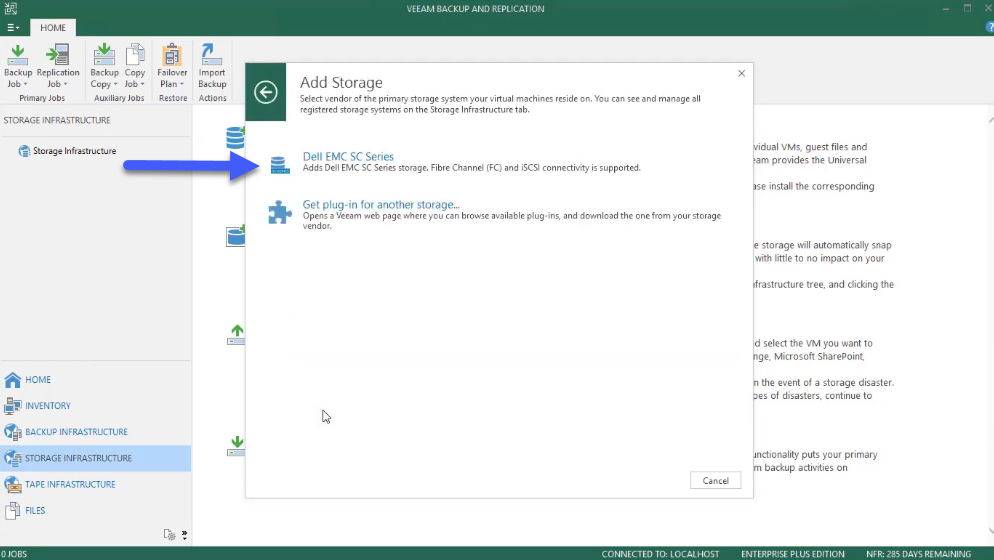The height and width of the screenshot is (560, 994).
Task: Click the 0 JOBS status bar entry
Action: point(14,554)
